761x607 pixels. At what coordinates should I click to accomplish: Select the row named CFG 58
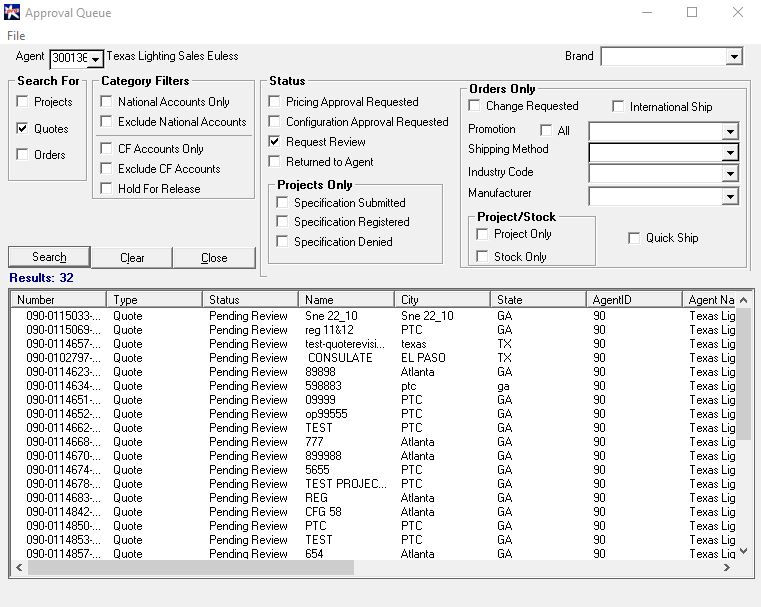(x=373, y=512)
